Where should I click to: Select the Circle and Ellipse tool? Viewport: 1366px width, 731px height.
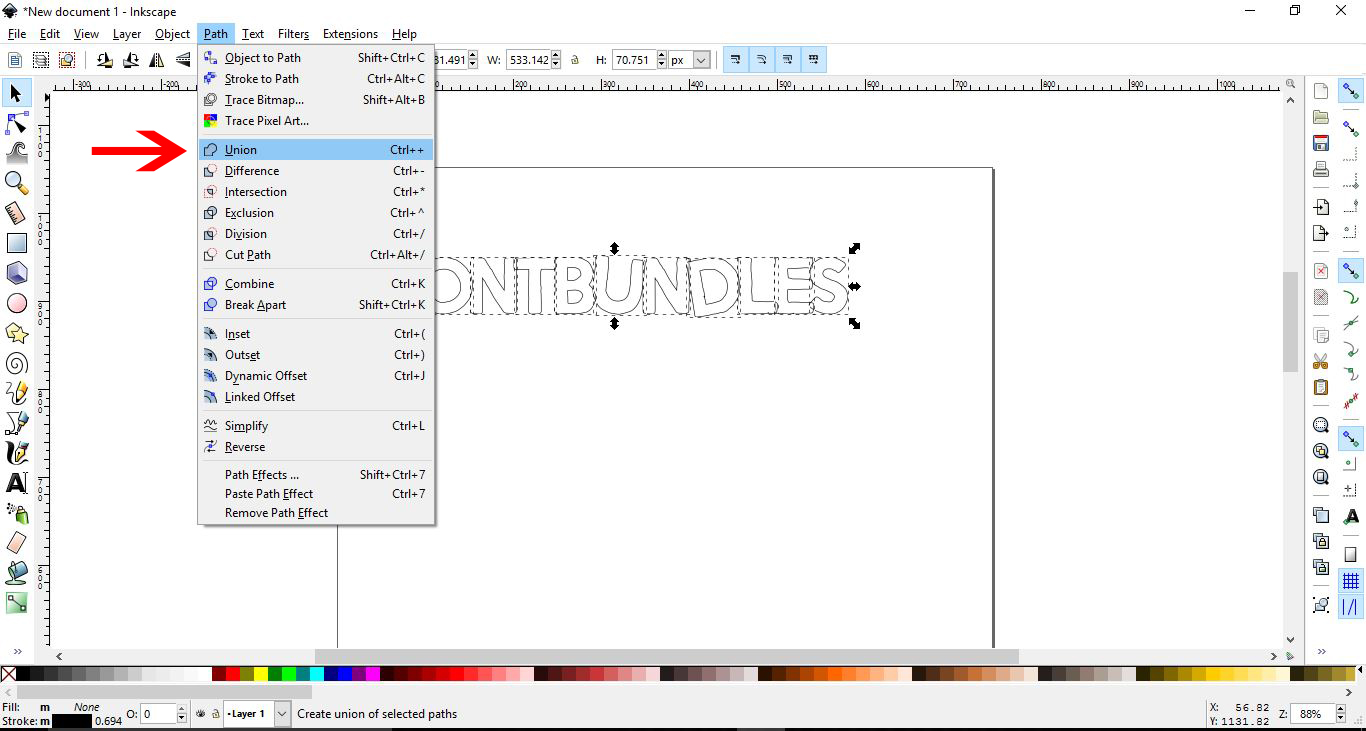pos(16,303)
